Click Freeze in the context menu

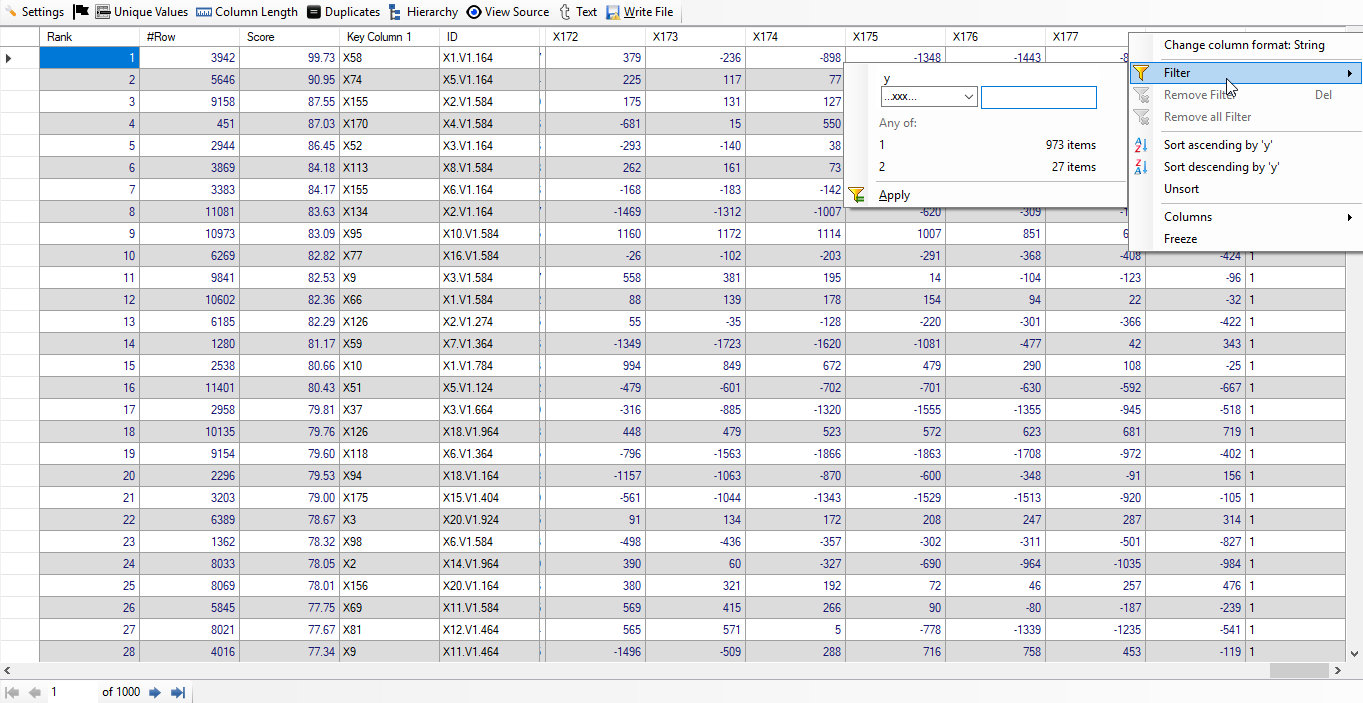click(x=1180, y=239)
